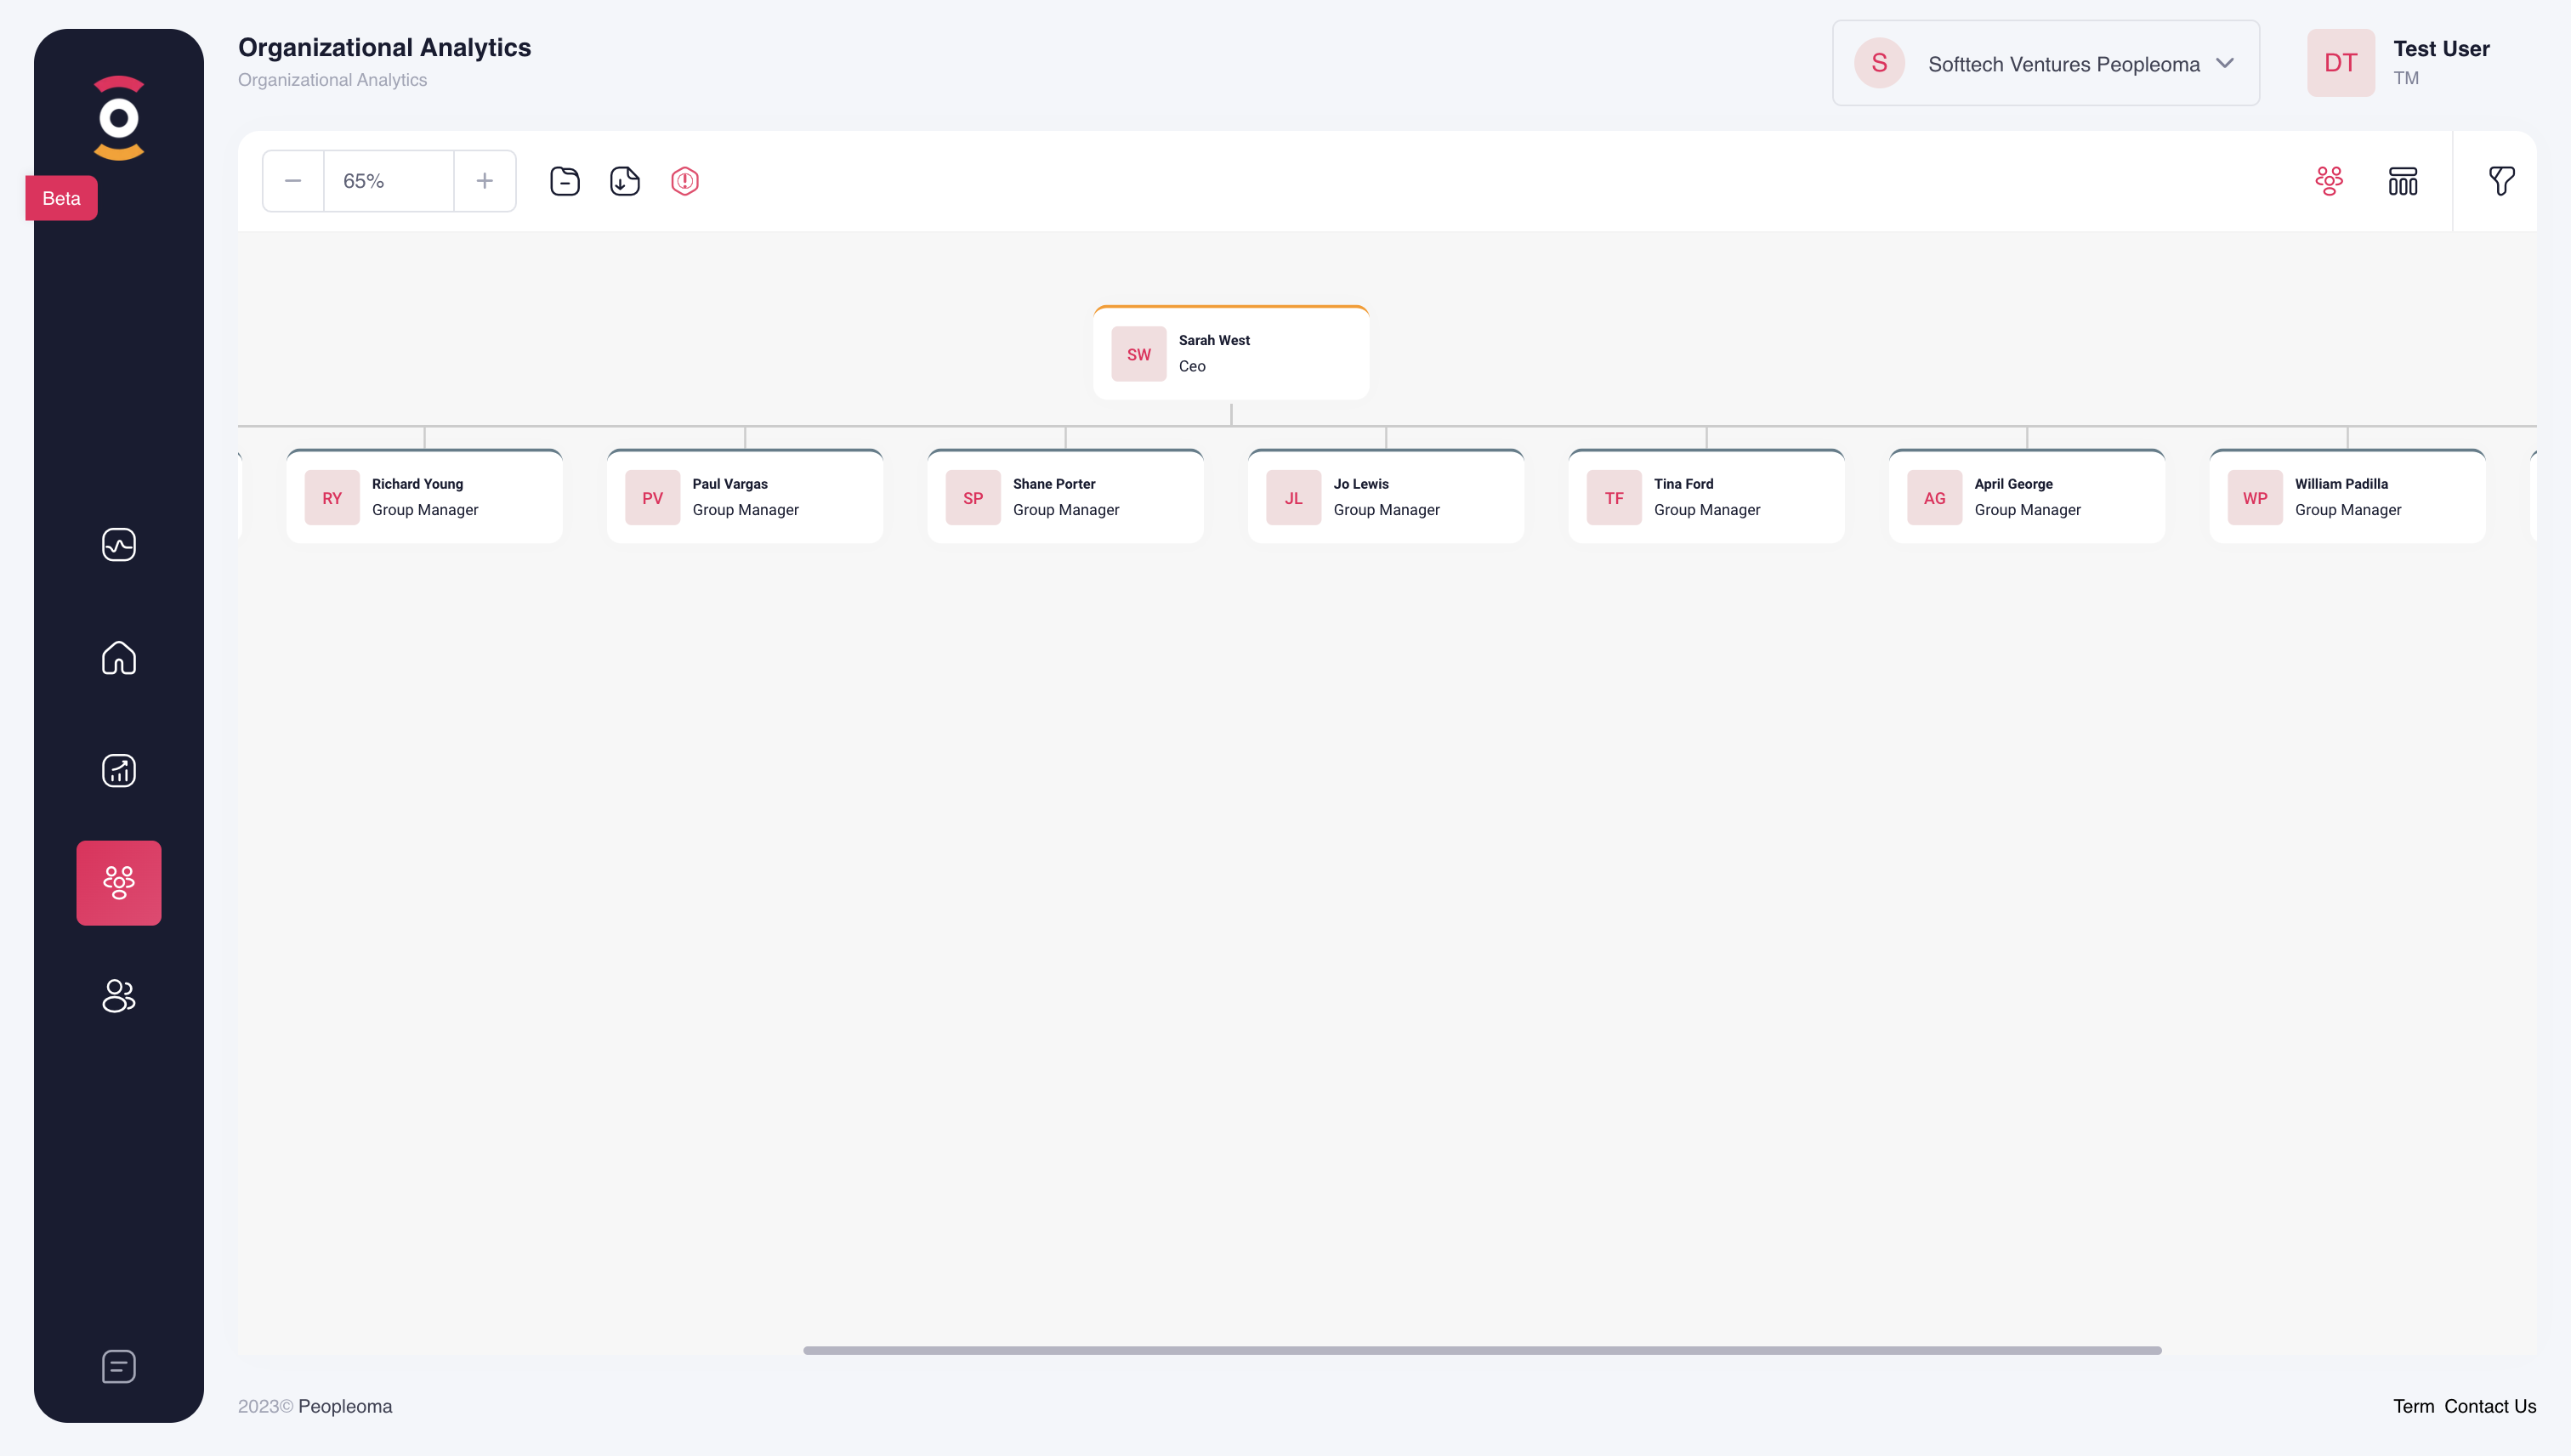This screenshot has width=2571, height=1456.
Task: Open the activity pulse sidebar icon
Action: (118, 544)
